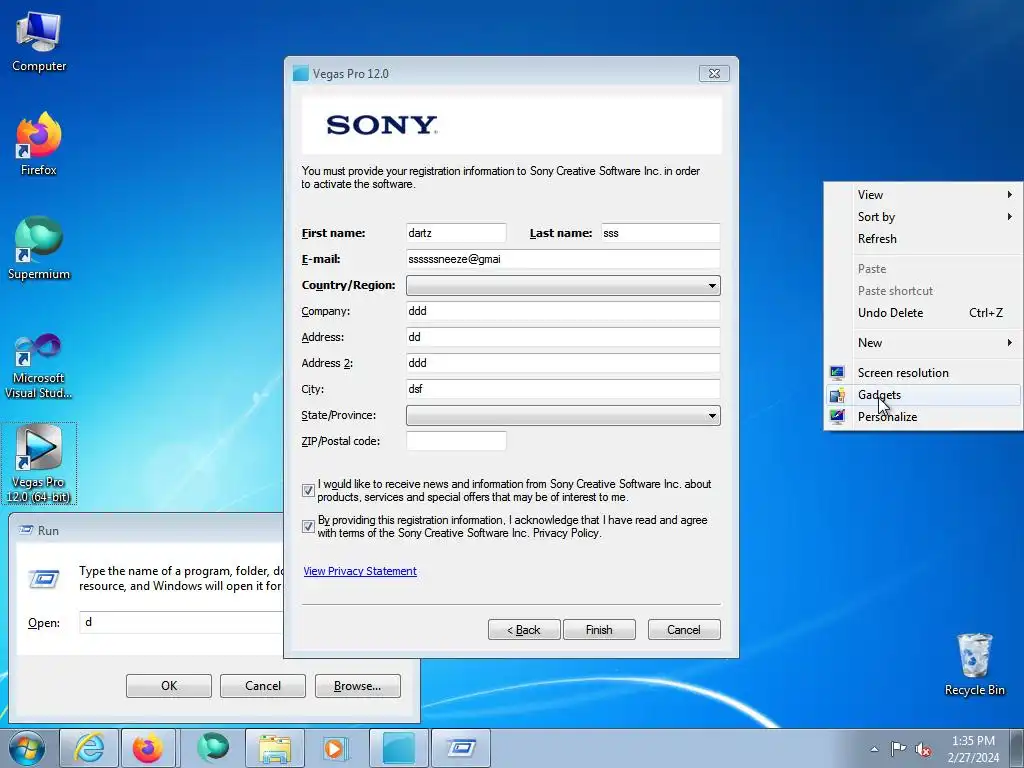Image resolution: width=1024 pixels, height=768 pixels.
Task: Click the Open field in Run dialog
Action: 182,622
